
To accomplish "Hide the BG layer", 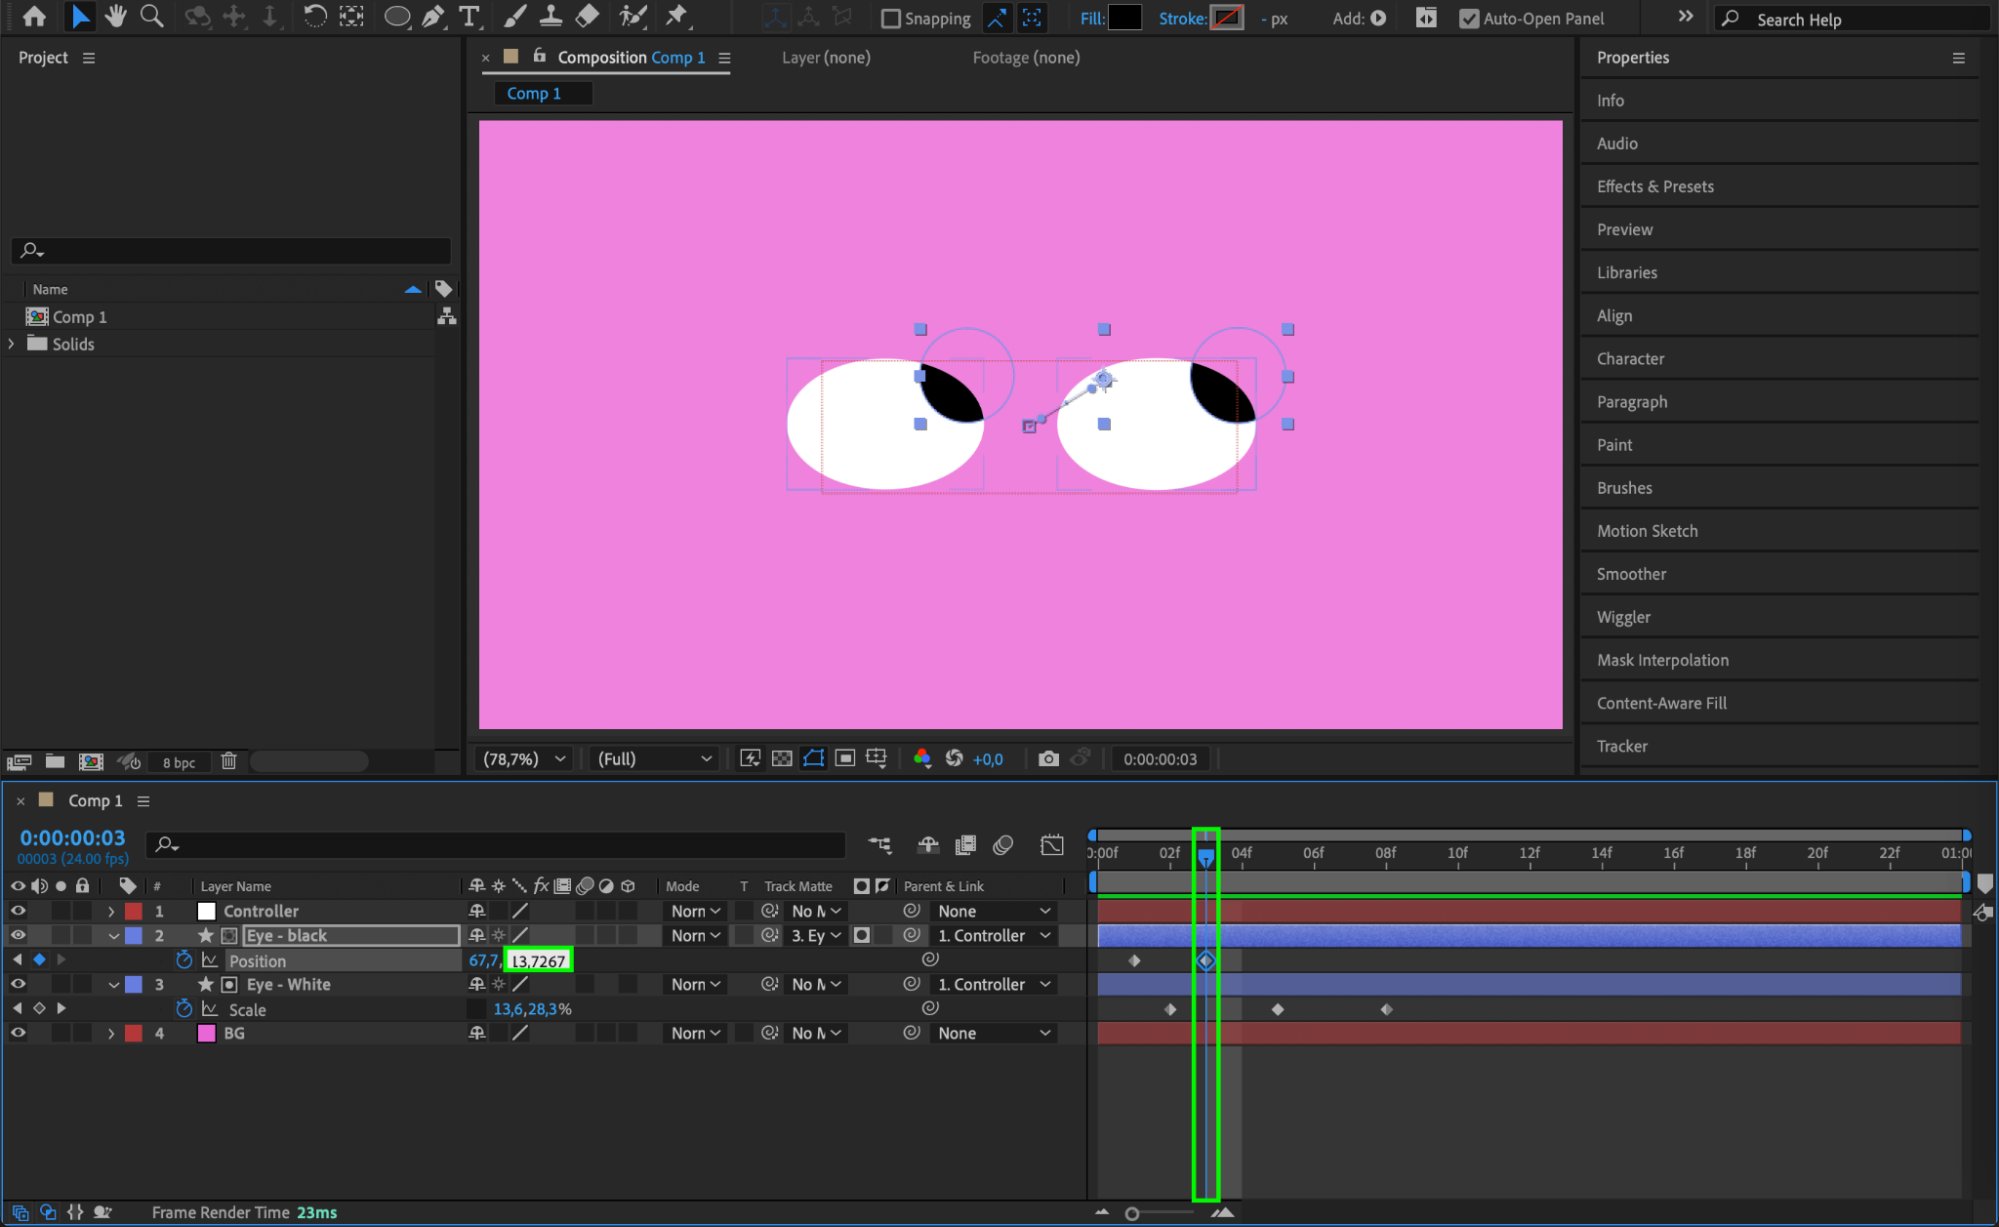I will [x=18, y=1033].
